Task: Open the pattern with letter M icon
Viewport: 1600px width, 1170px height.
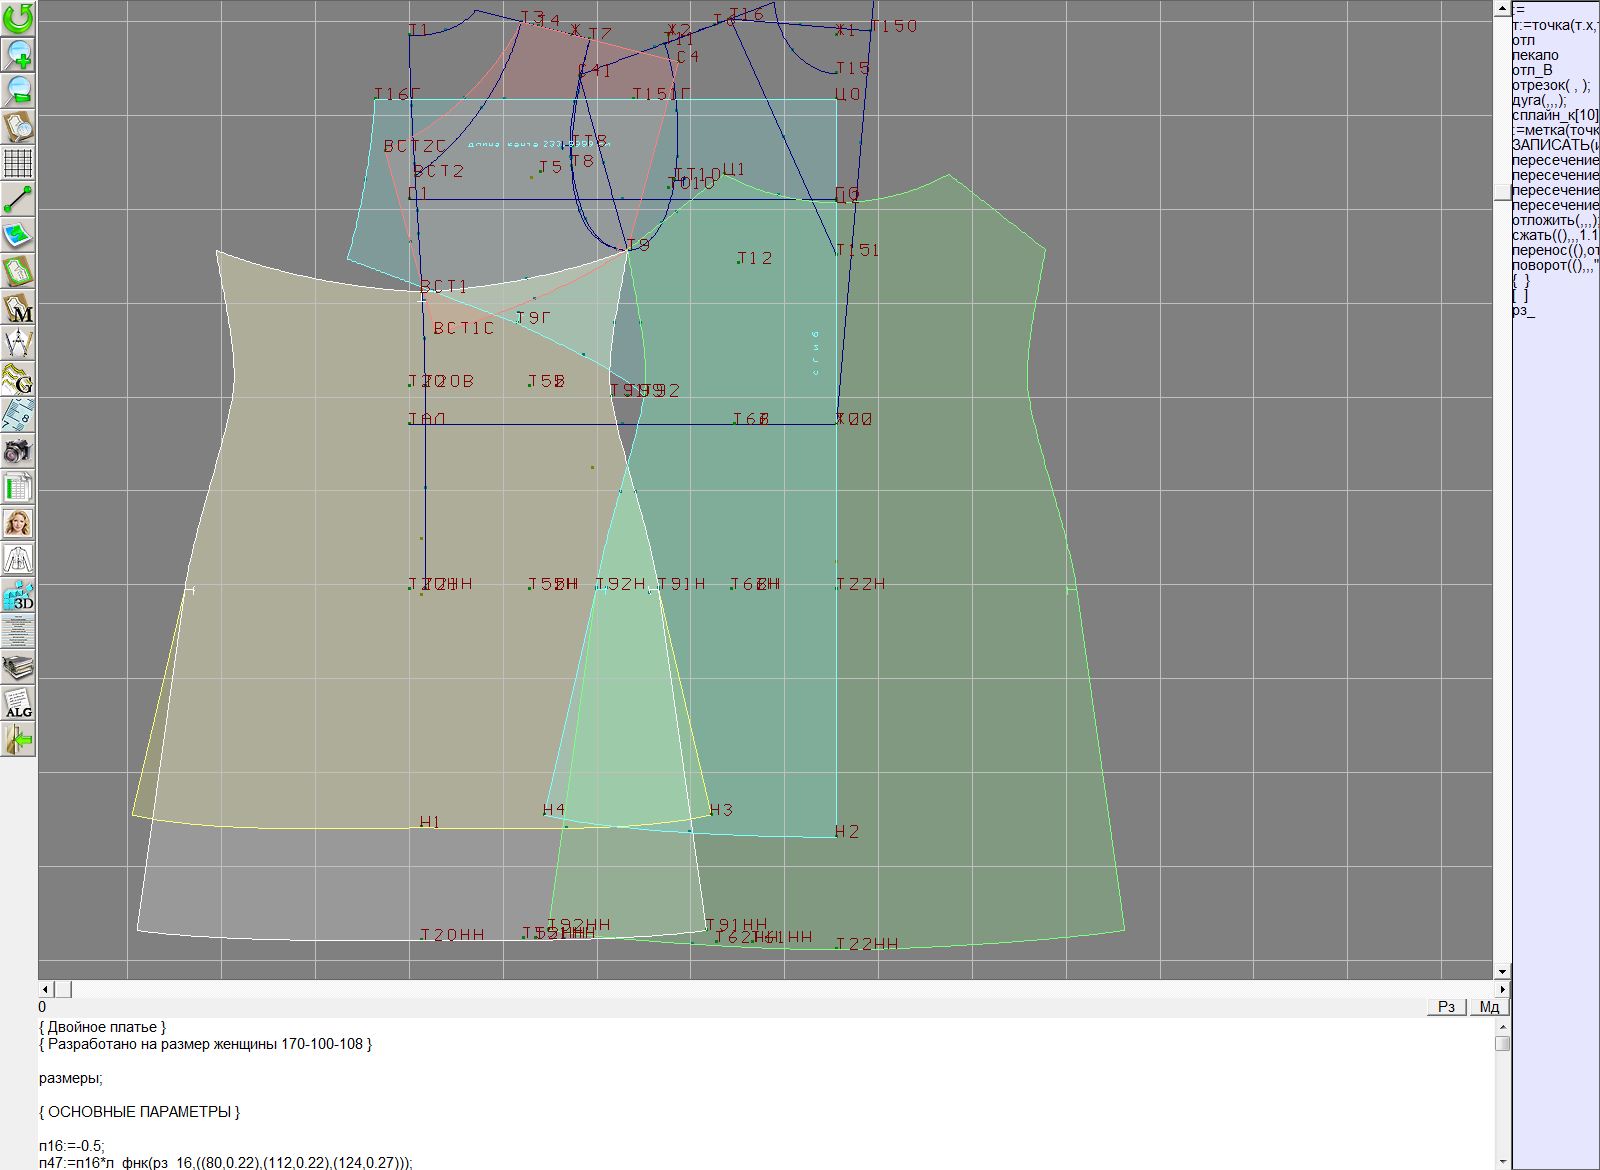Action: point(18,308)
